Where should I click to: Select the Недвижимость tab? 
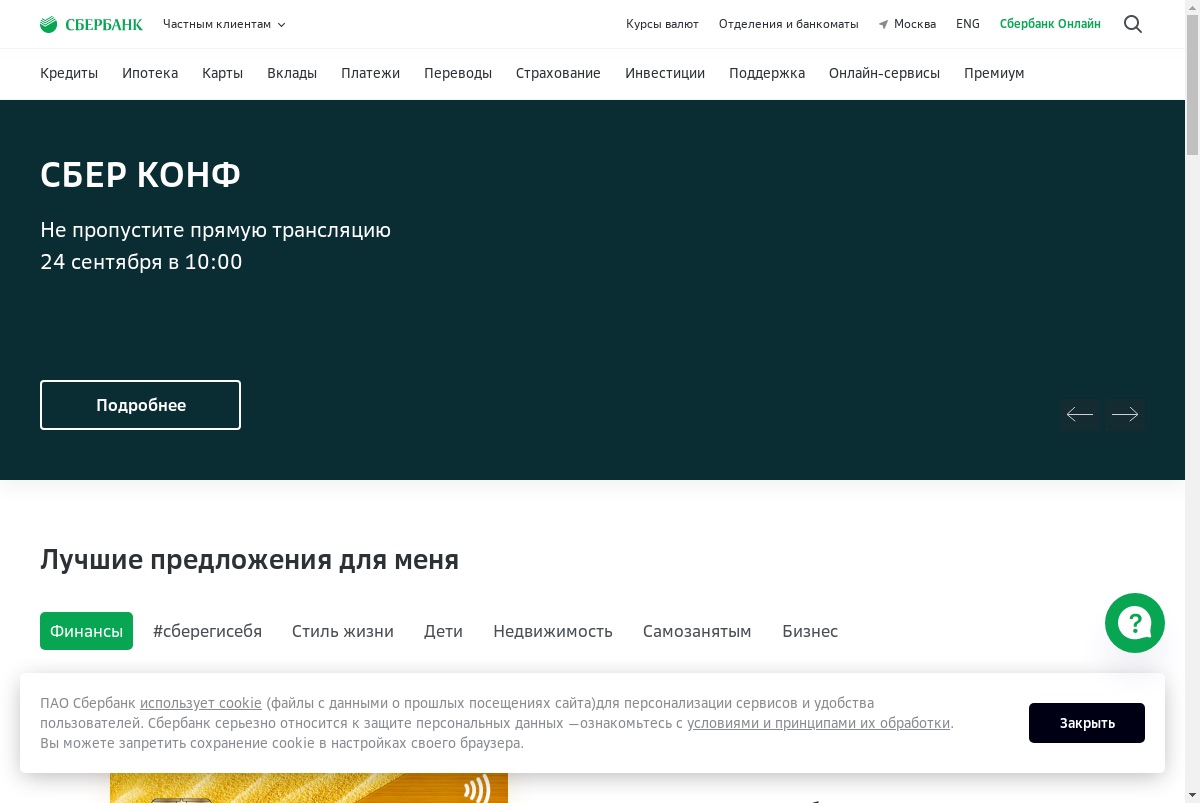(553, 631)
